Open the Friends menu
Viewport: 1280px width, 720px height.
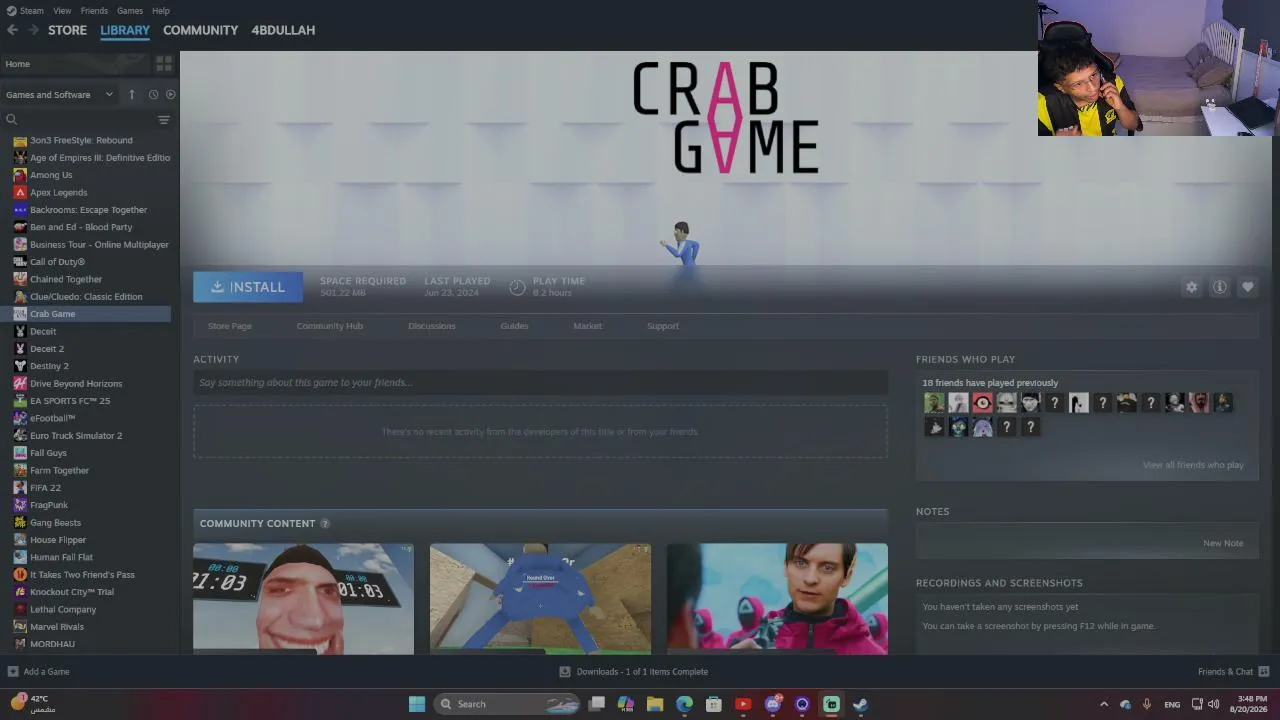tap(94, 11)
